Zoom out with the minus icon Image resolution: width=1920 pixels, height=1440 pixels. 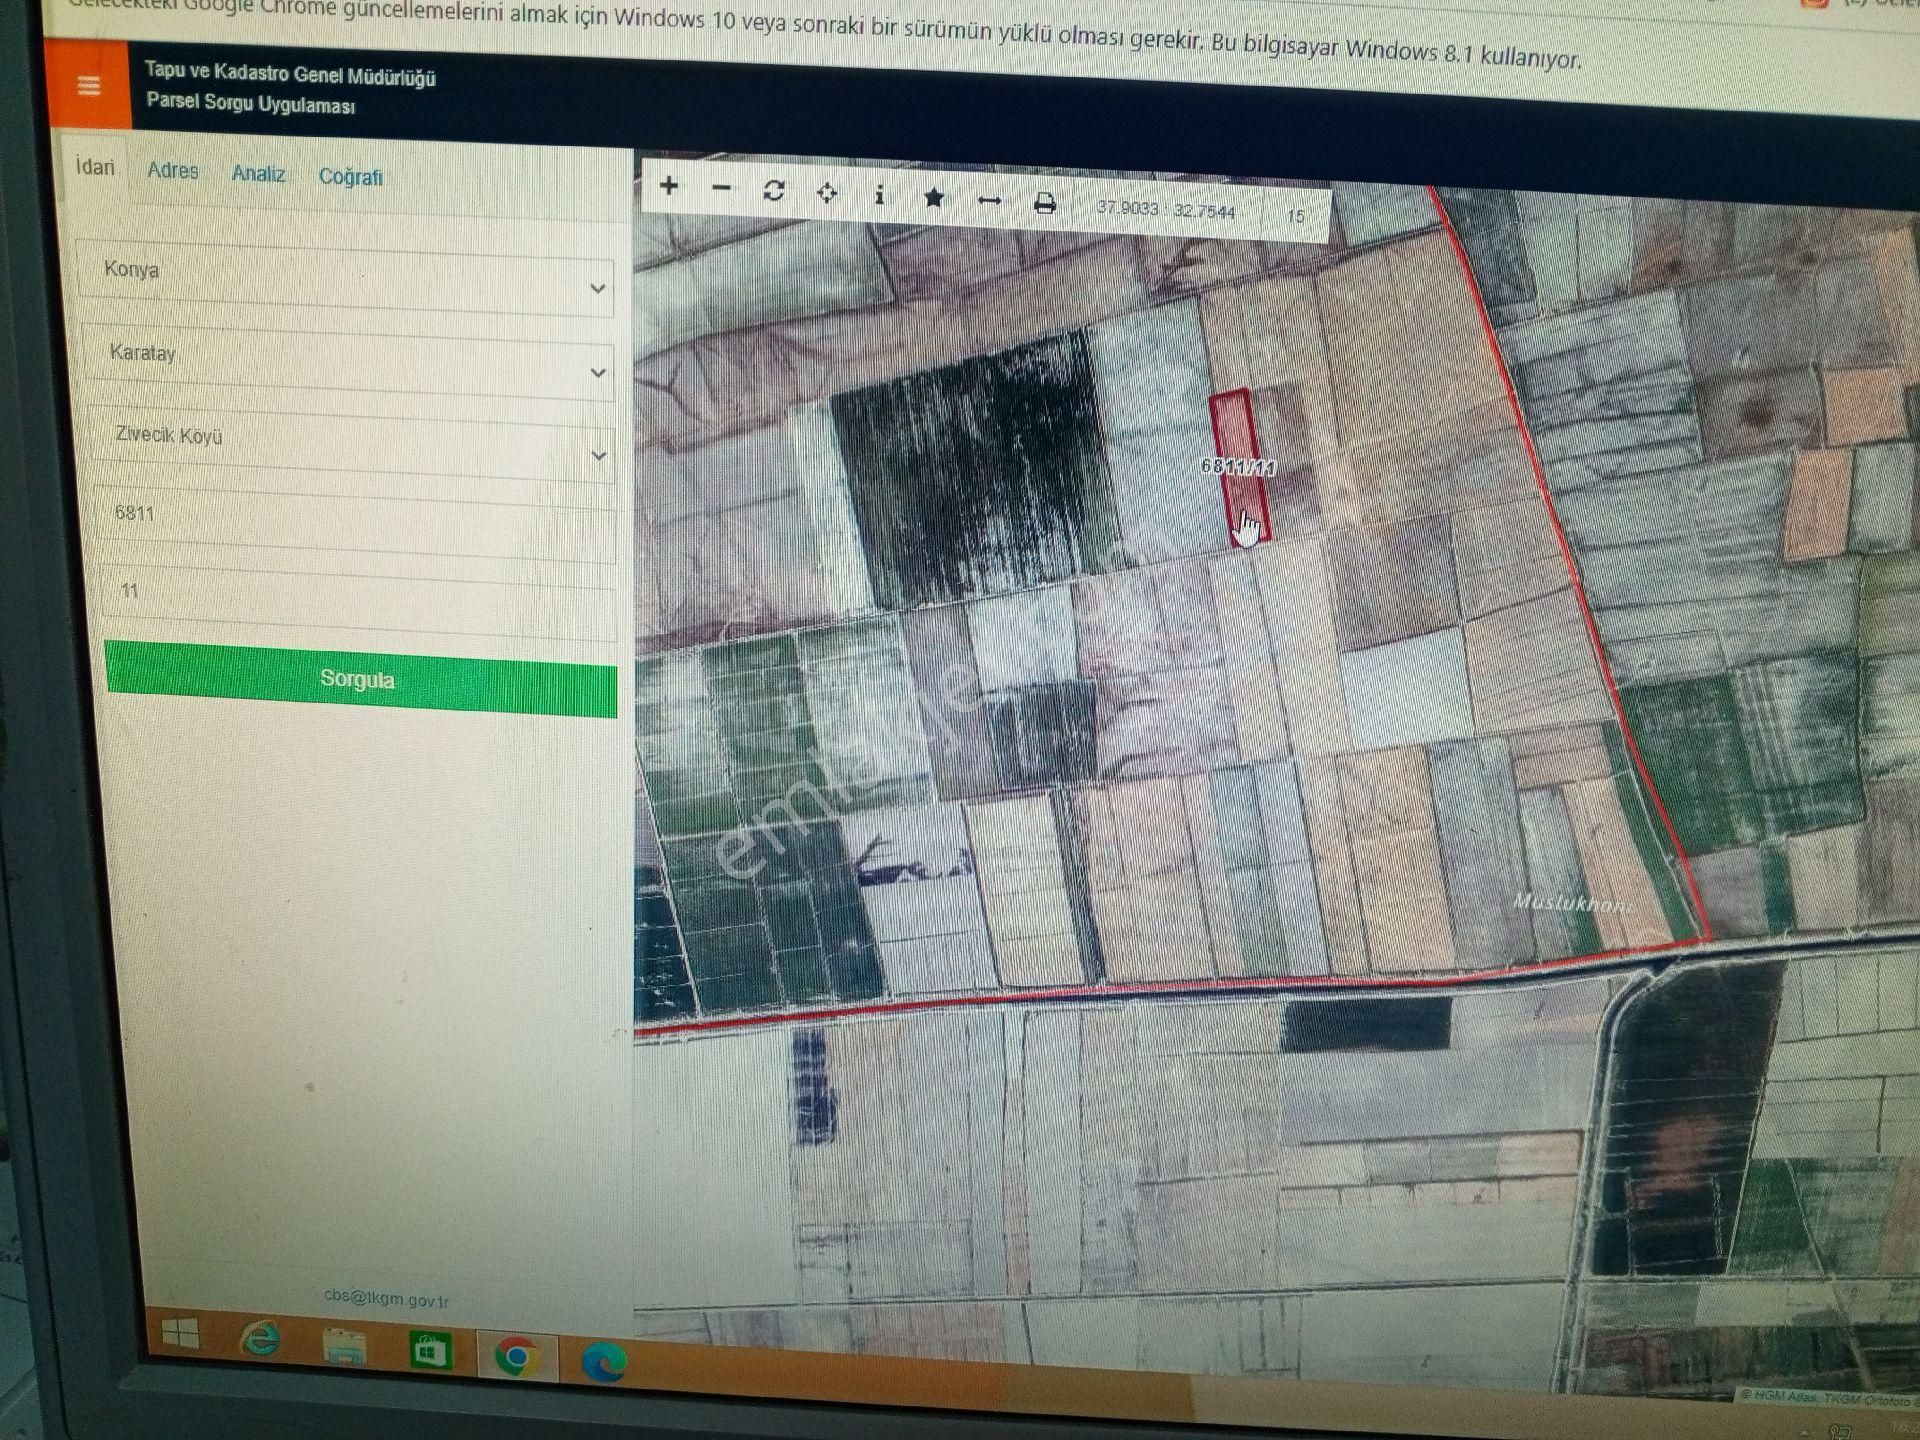(x=721, y=188)
